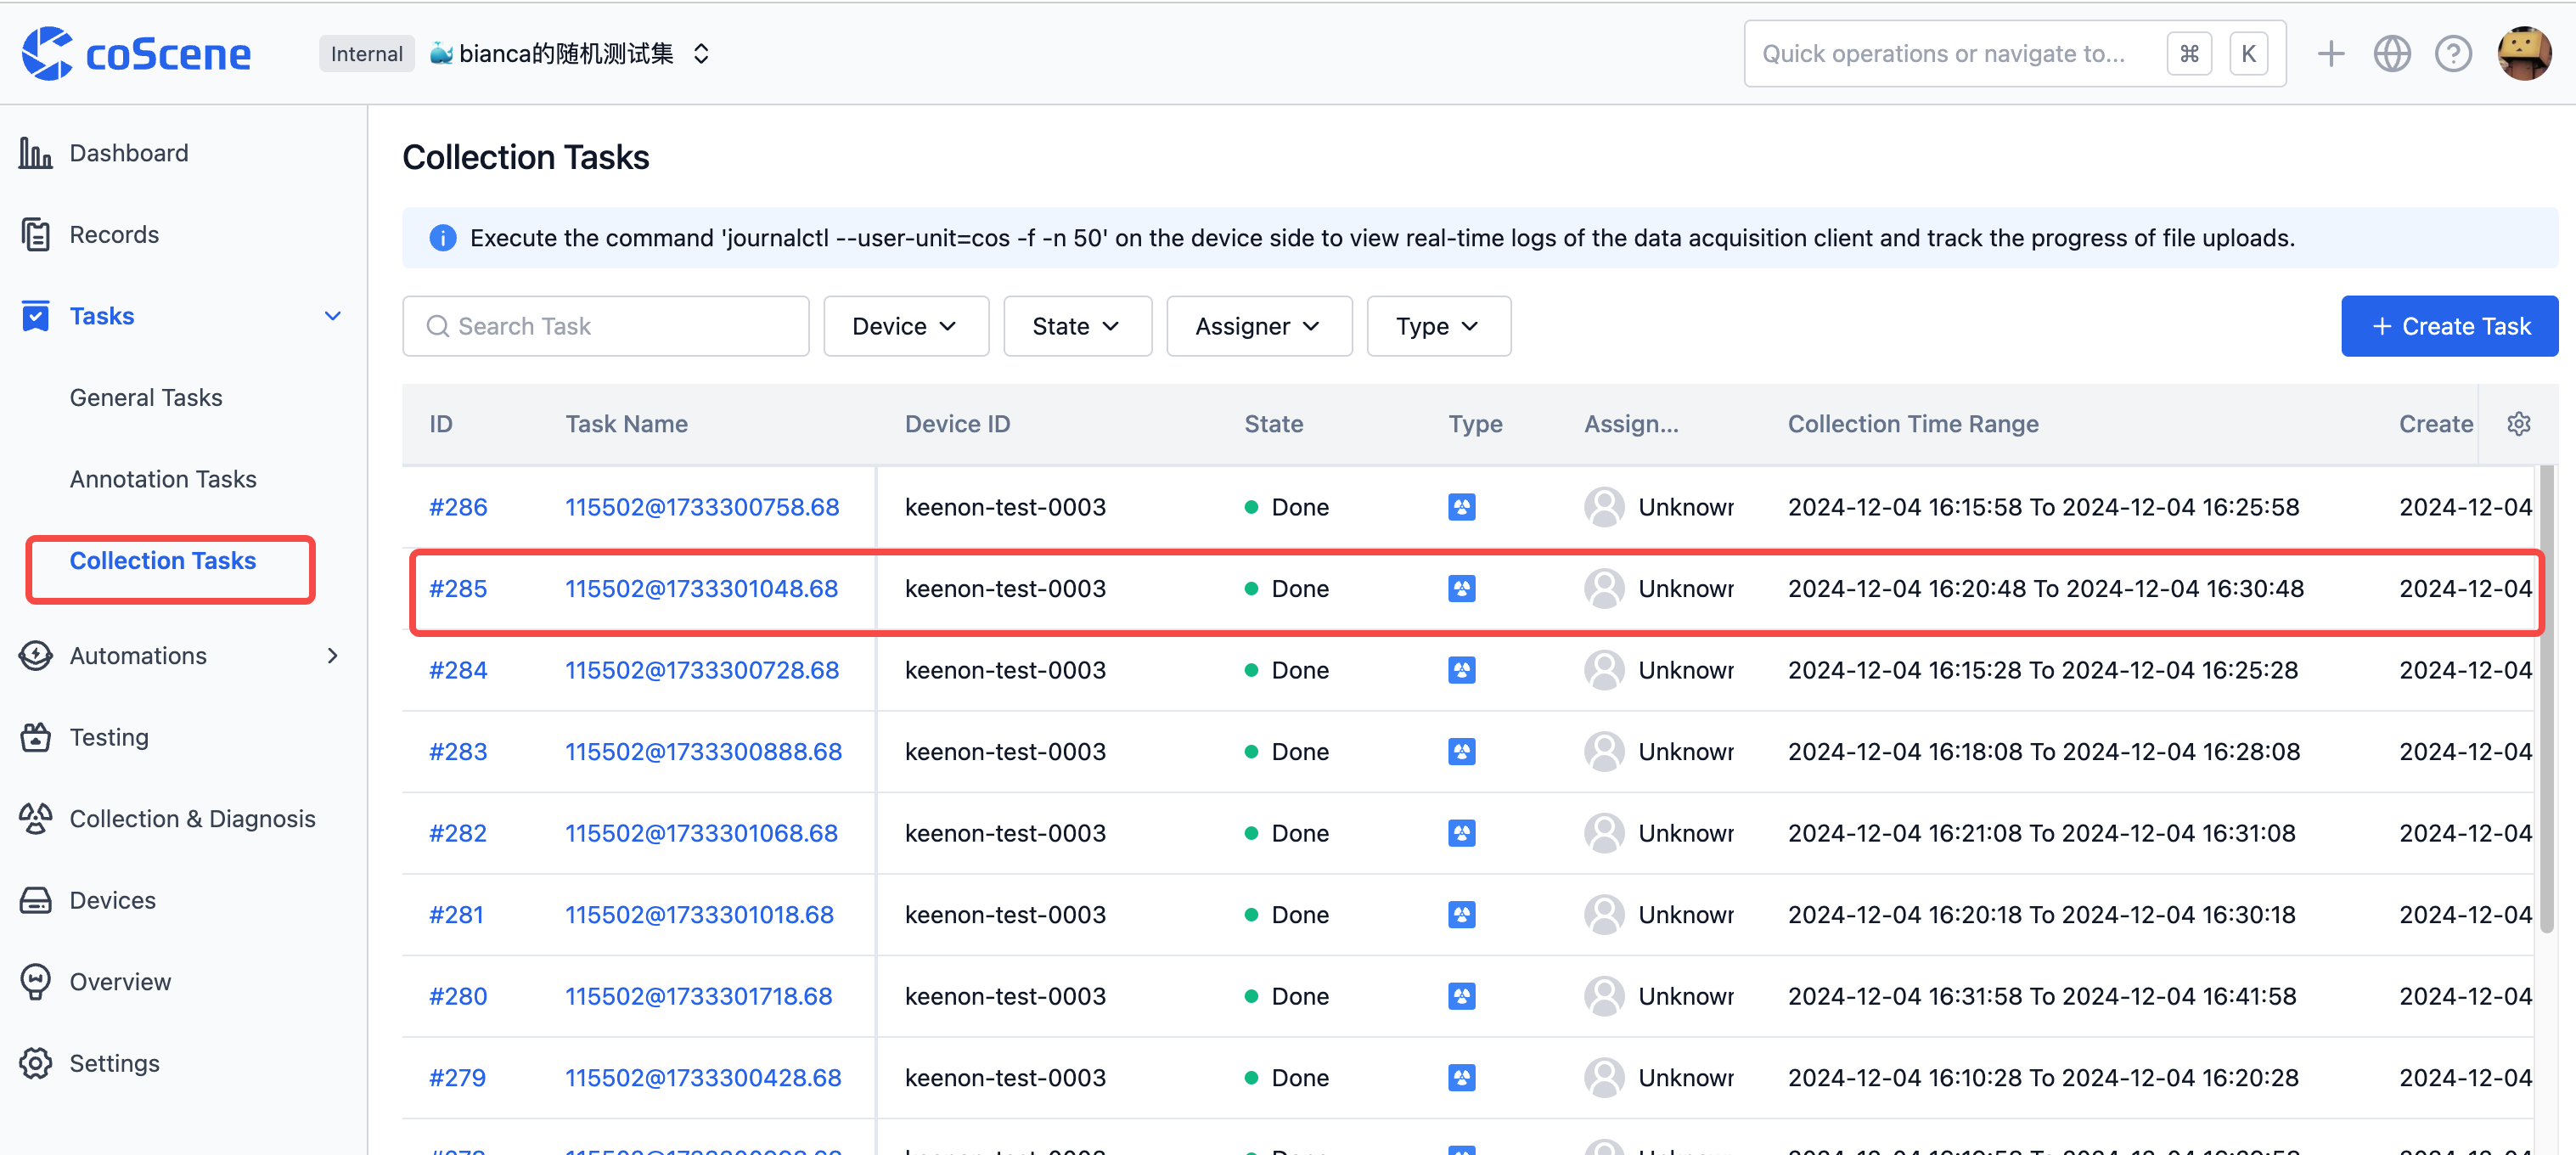Open task 115502@1733300728.68
The width and height of the screenshot is (2576, 1155).
[702, 670]
